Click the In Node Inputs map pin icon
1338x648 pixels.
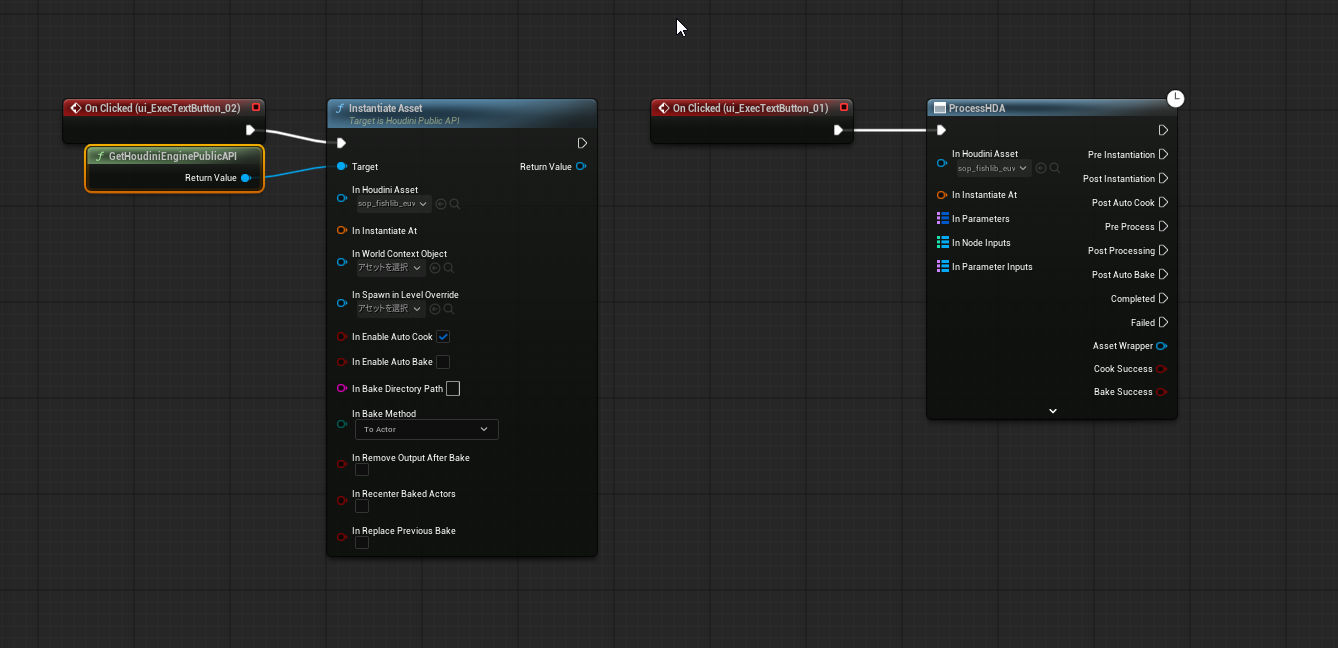tap(942, 242)
